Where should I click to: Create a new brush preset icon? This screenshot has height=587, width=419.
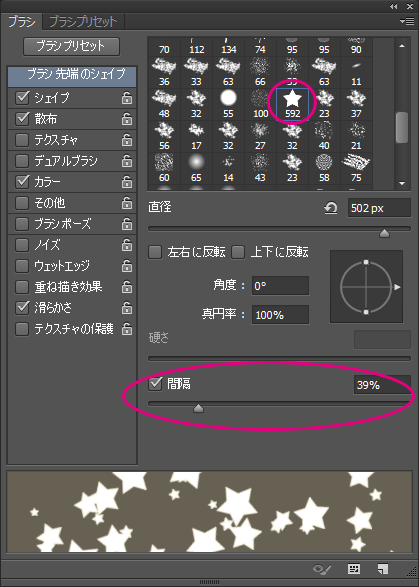click(x=383, y=569)
